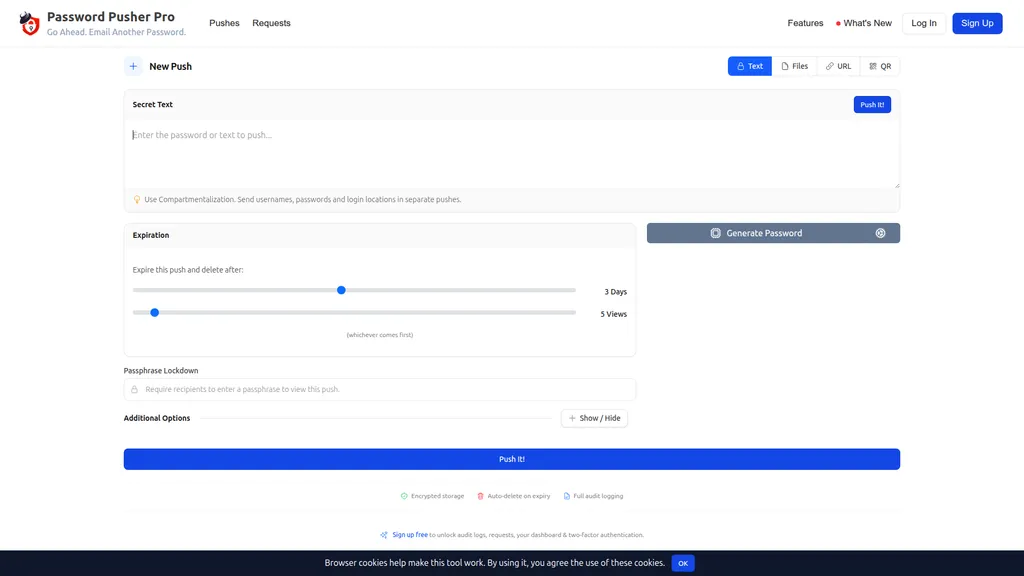Screen dimensions: 1024x576
Task: Focus the secret text entry area
Action: [x=511, y=154]
